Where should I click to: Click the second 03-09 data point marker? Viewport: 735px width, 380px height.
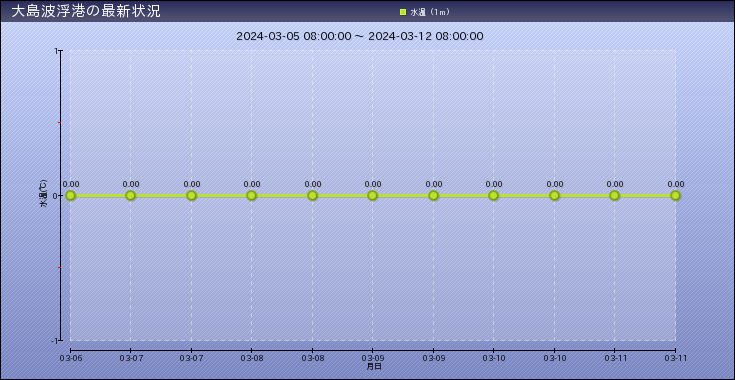point(433,195)
